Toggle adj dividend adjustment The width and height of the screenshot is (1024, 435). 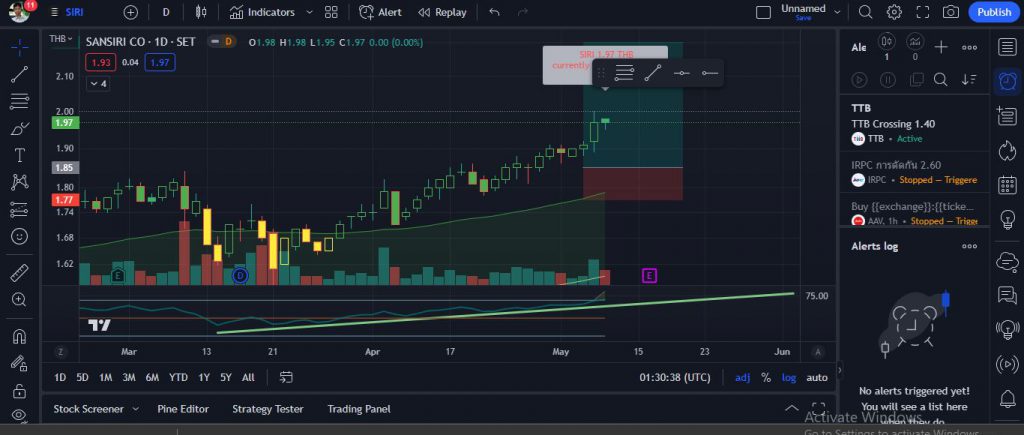click(x=743, y=378)
